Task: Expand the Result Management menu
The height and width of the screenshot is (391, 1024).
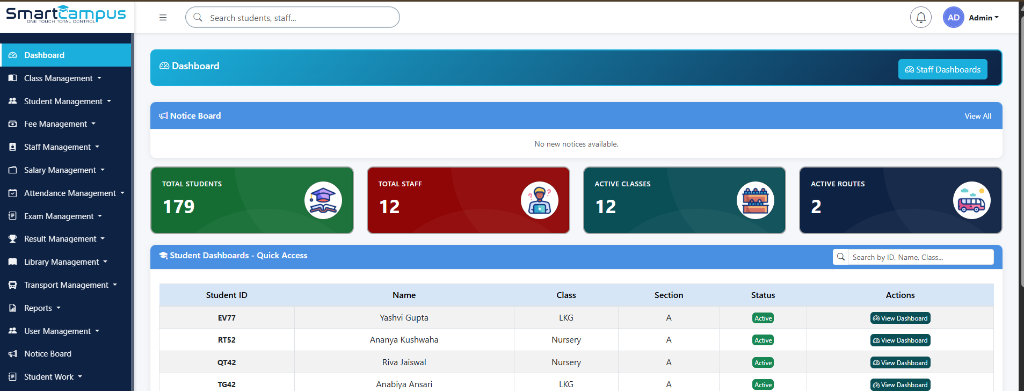Action: click(64, 239)
